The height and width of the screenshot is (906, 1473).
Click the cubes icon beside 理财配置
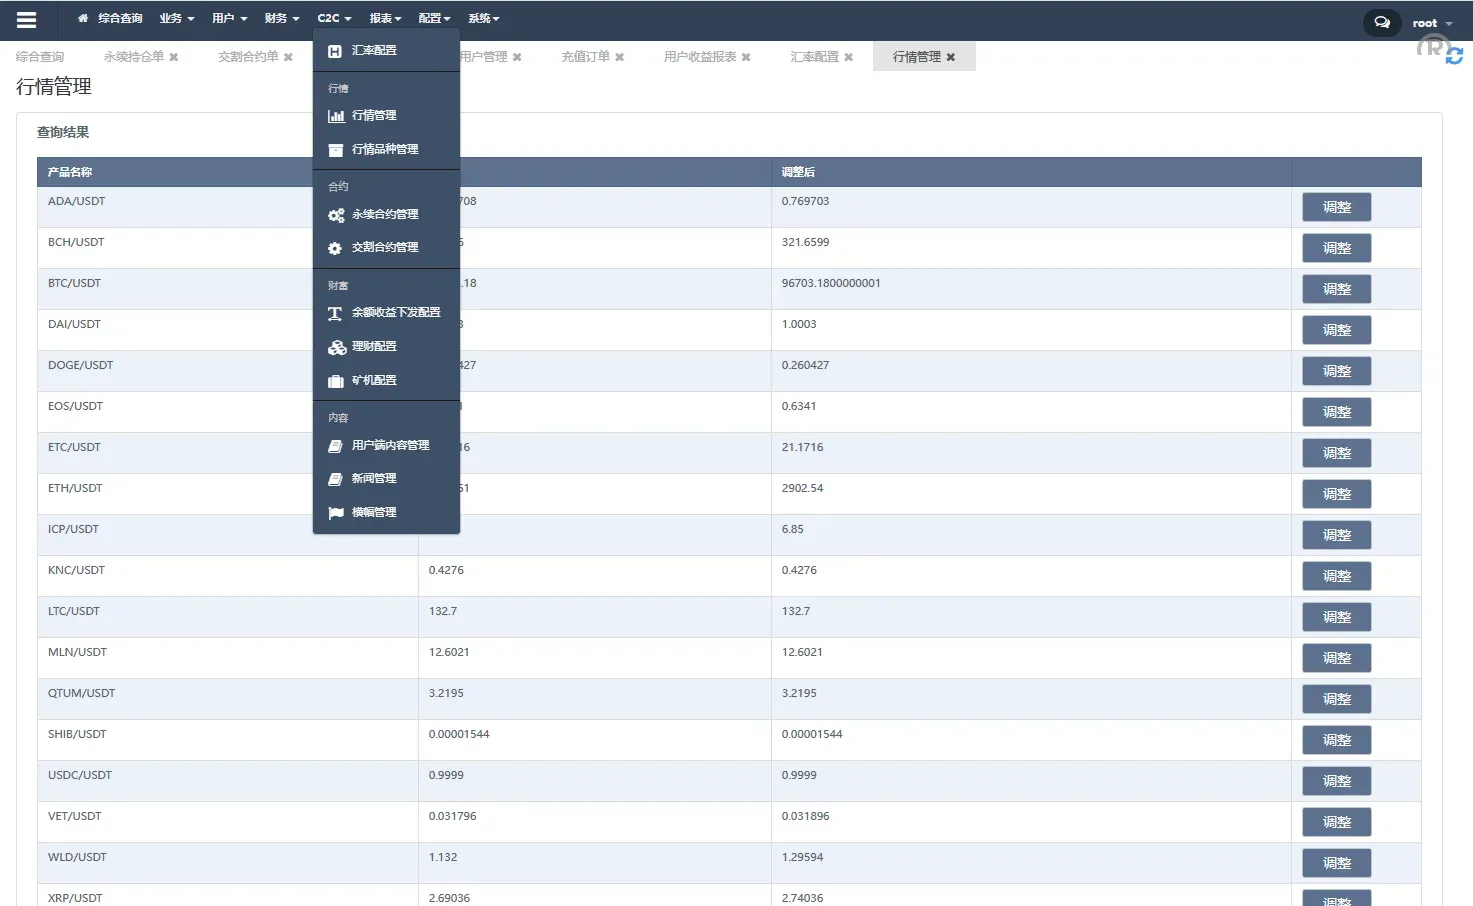click(336, 347)
